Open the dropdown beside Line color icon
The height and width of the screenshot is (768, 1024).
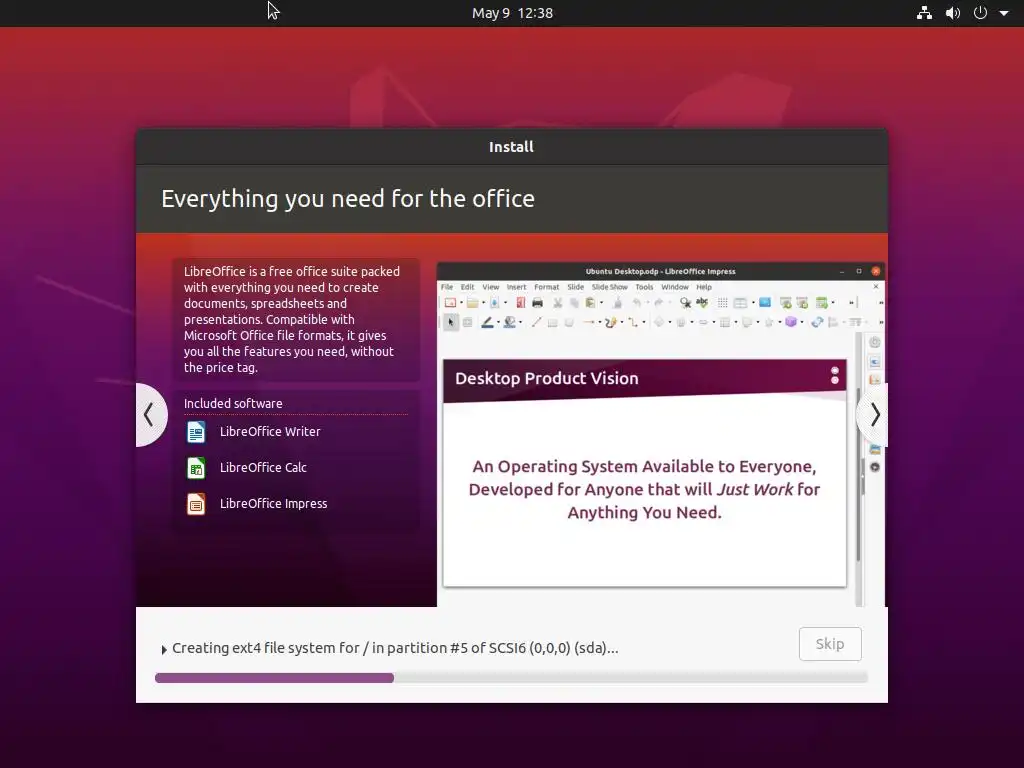coord(498,322)
